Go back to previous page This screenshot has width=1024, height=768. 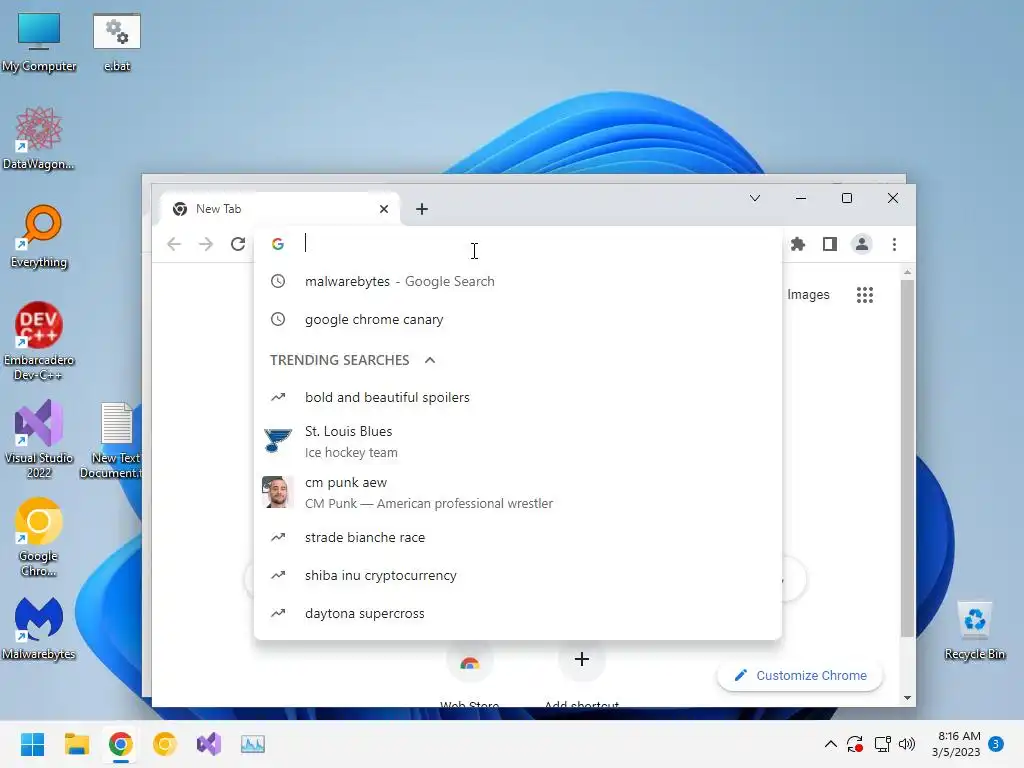(x=174, y=244)
